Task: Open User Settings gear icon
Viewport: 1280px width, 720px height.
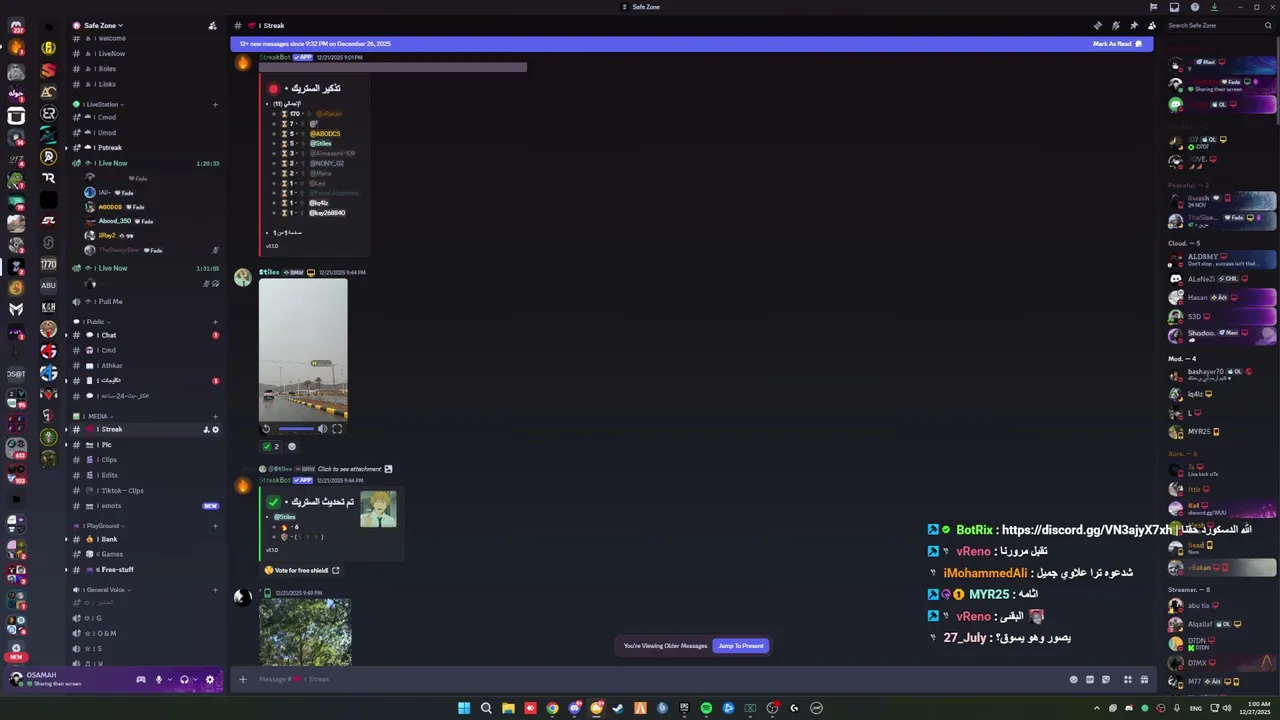Action: [209, 680]
